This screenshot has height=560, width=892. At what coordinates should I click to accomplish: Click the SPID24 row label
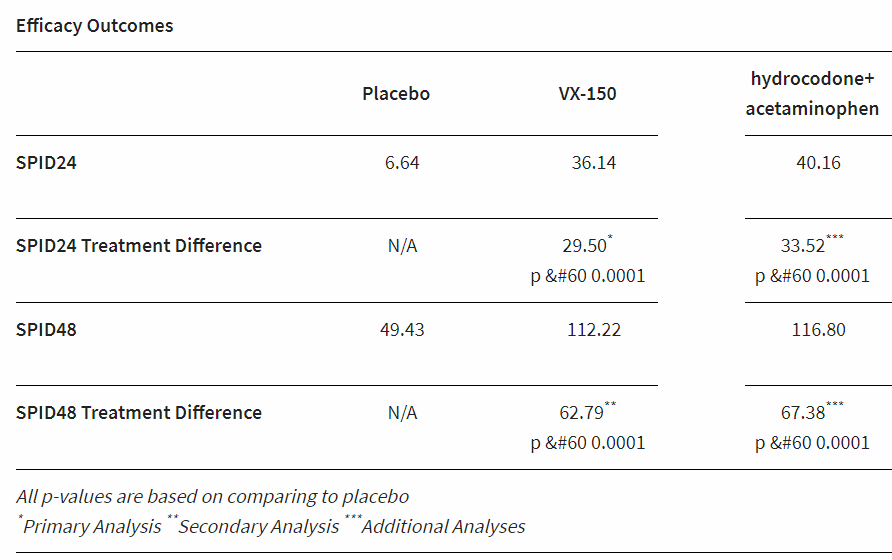click(x=46, y=162)
